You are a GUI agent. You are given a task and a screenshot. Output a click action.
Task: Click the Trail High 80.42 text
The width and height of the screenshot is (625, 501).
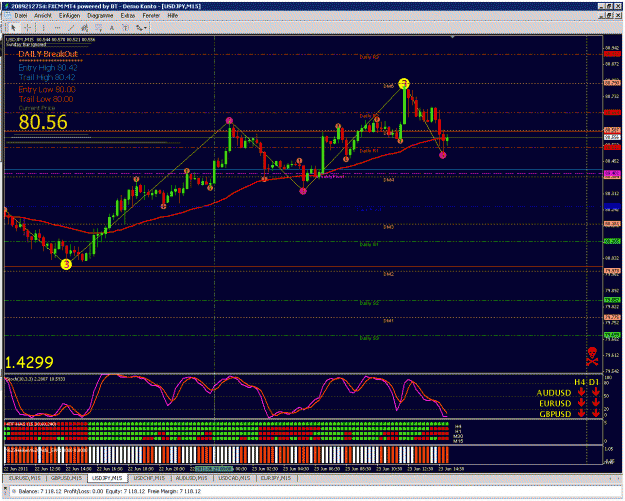point(47,77)
